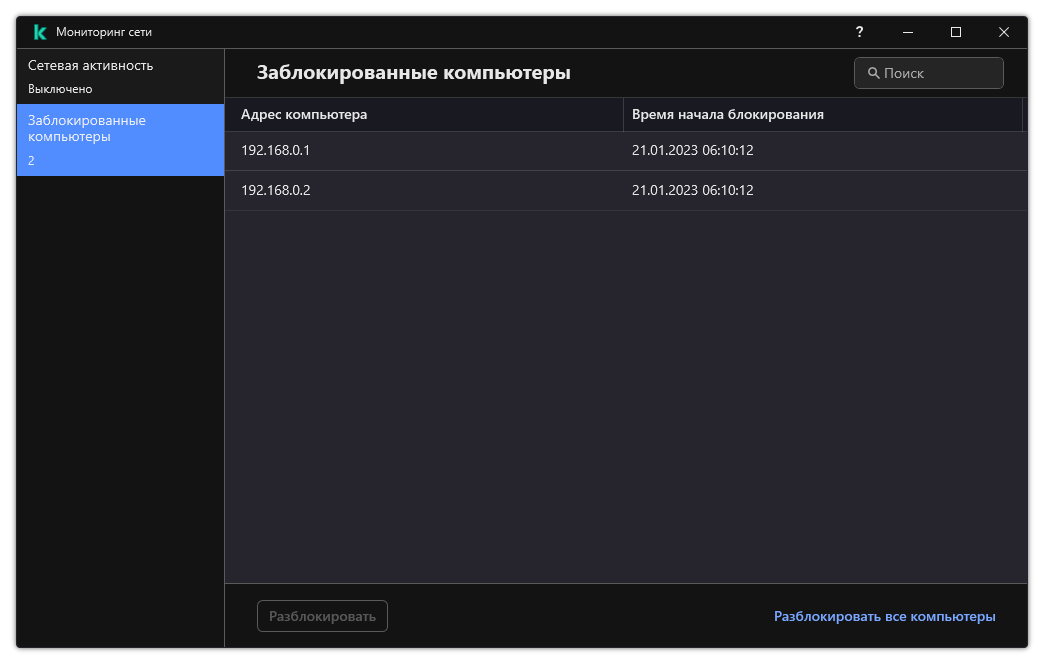Click the block start time of 192.168.0.1
Image resolution: width=1044 pixels, height=664 pixels.
pos(692,150)
